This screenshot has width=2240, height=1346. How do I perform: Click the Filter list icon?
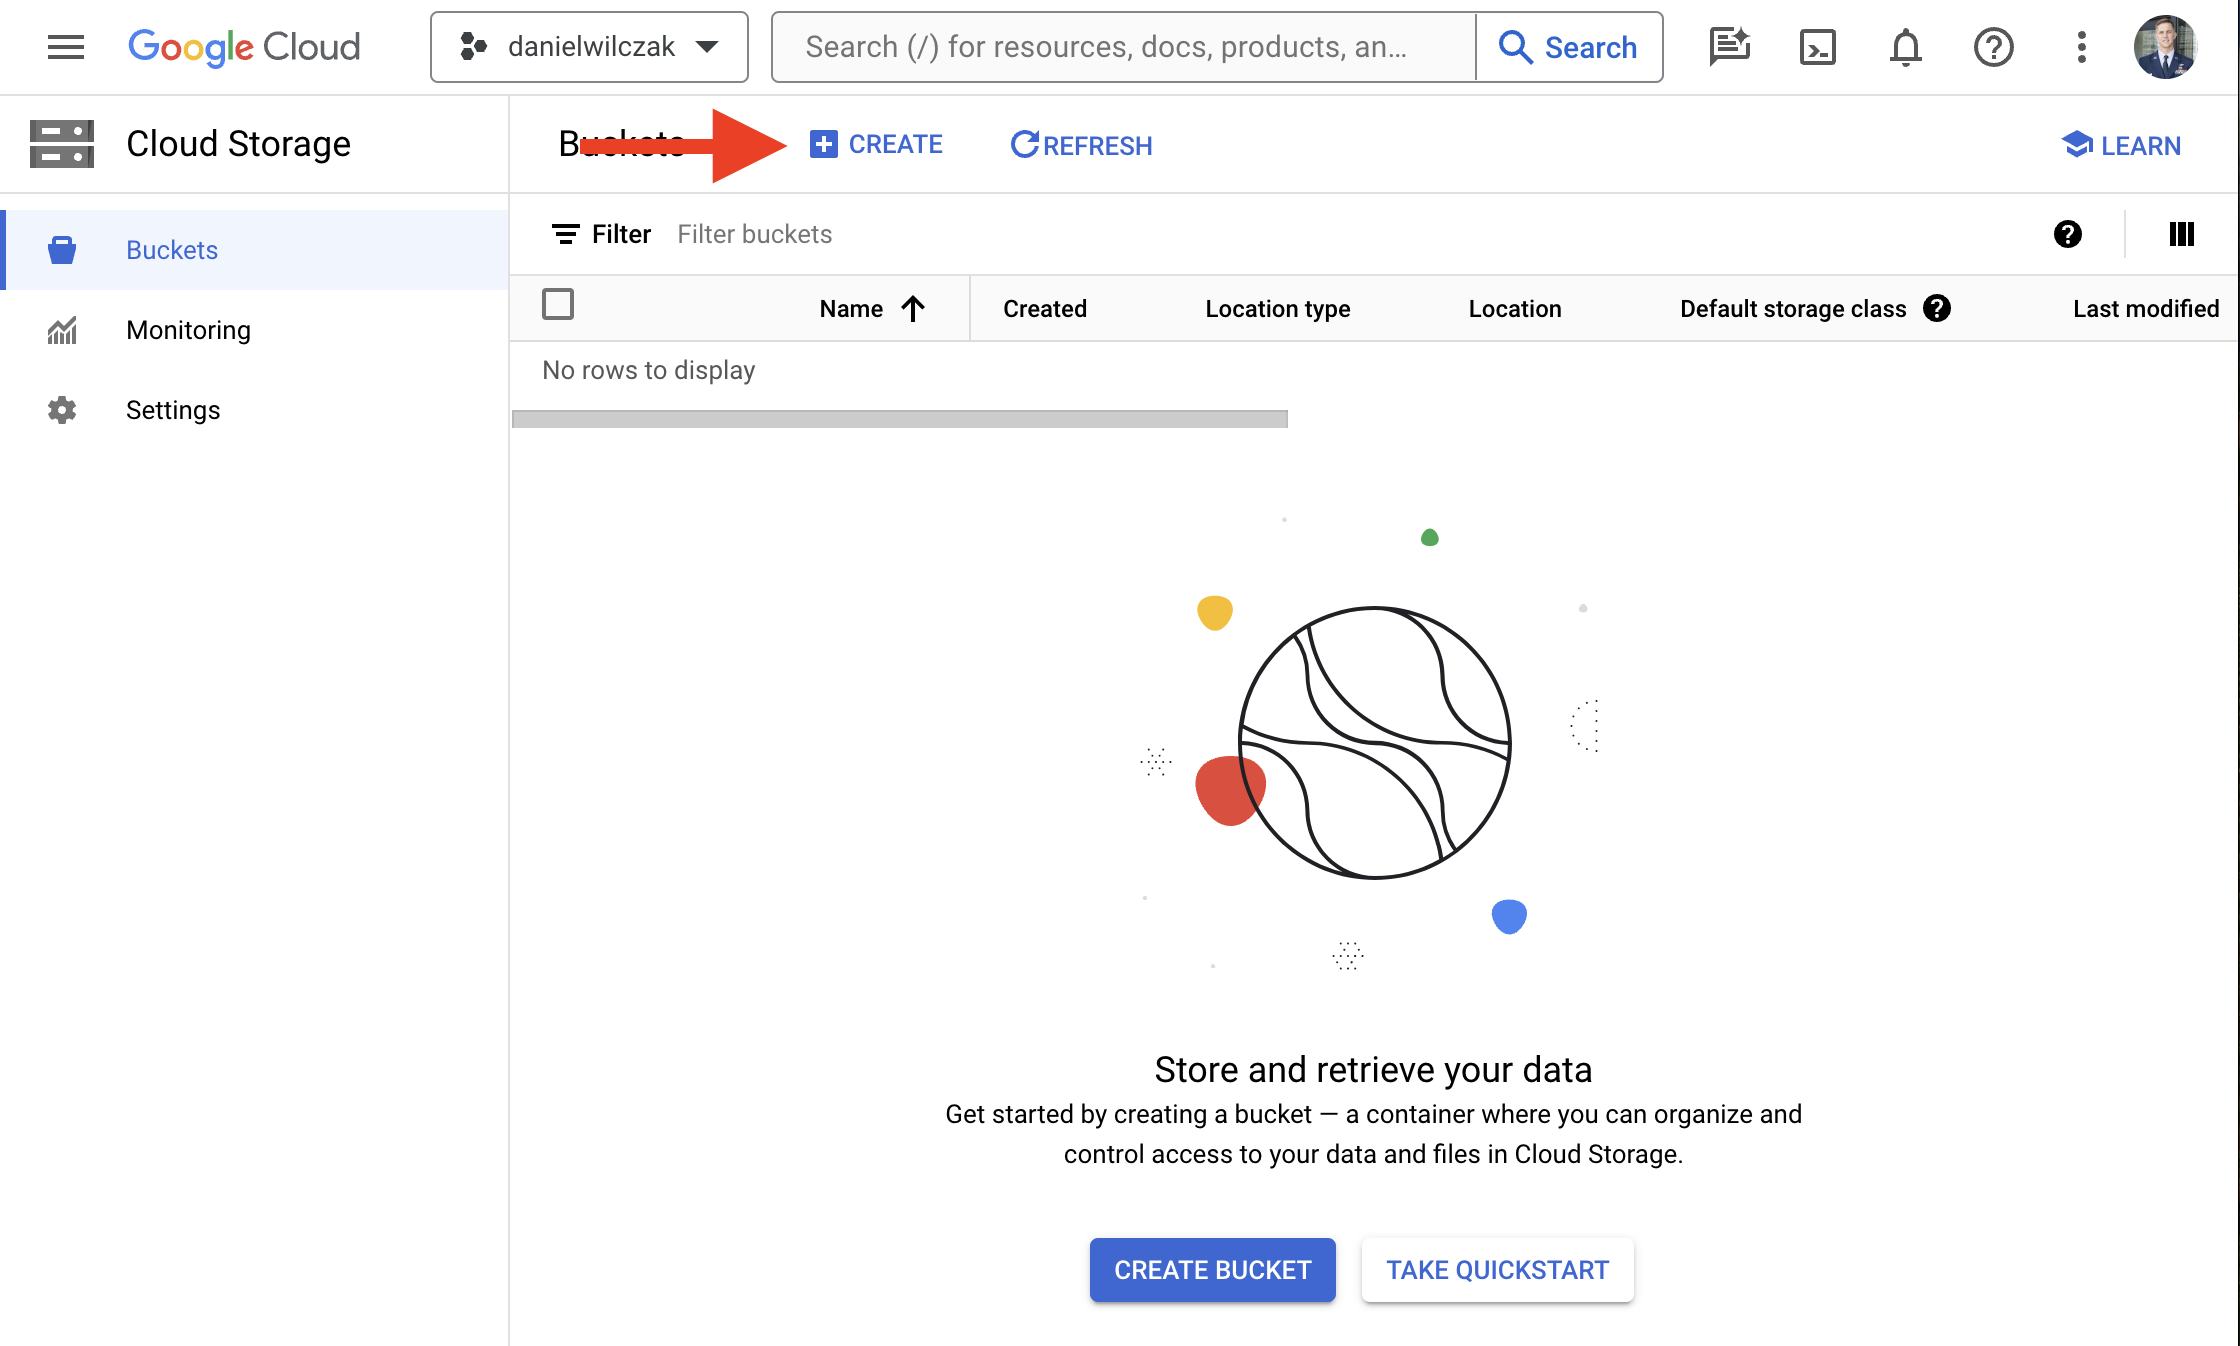pos(566,234)
